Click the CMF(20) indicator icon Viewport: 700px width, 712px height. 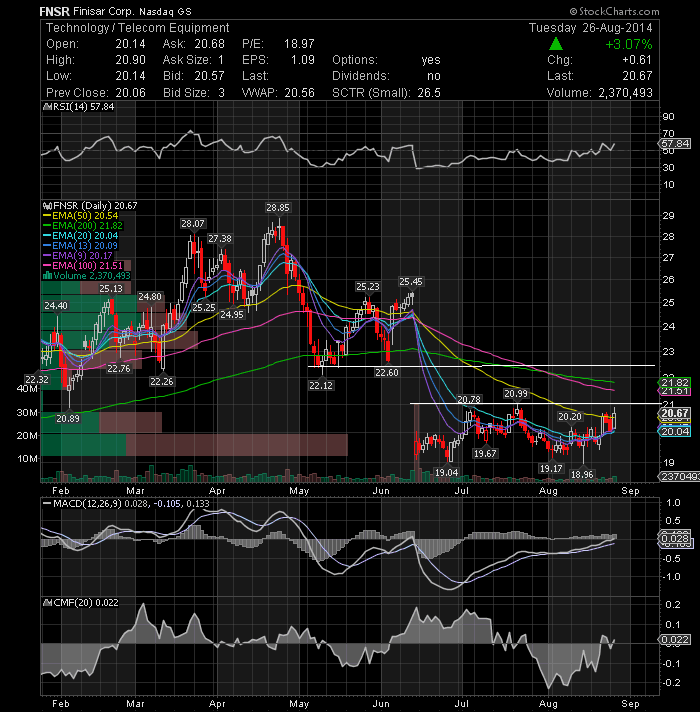point(47,603)
